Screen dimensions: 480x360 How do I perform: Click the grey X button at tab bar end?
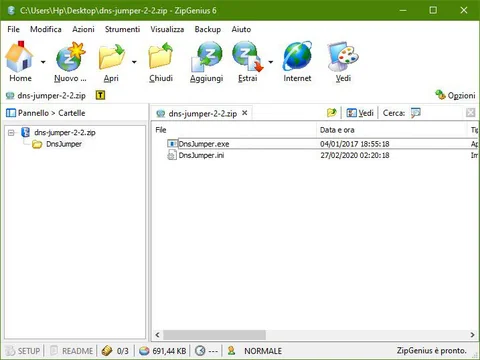pyautogui.click(x=470, y=113)
